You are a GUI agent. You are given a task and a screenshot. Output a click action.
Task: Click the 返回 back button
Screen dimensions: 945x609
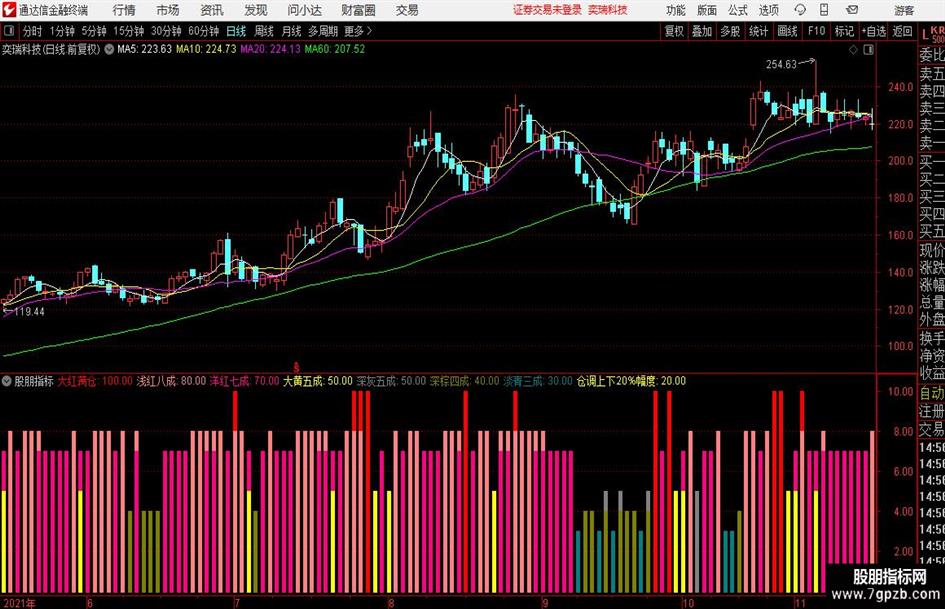click(x=902, y=31)
